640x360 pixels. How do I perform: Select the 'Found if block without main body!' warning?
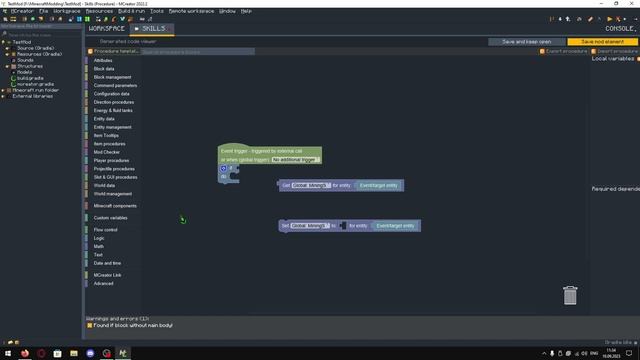pyautogui.click(x=133, y=325)
